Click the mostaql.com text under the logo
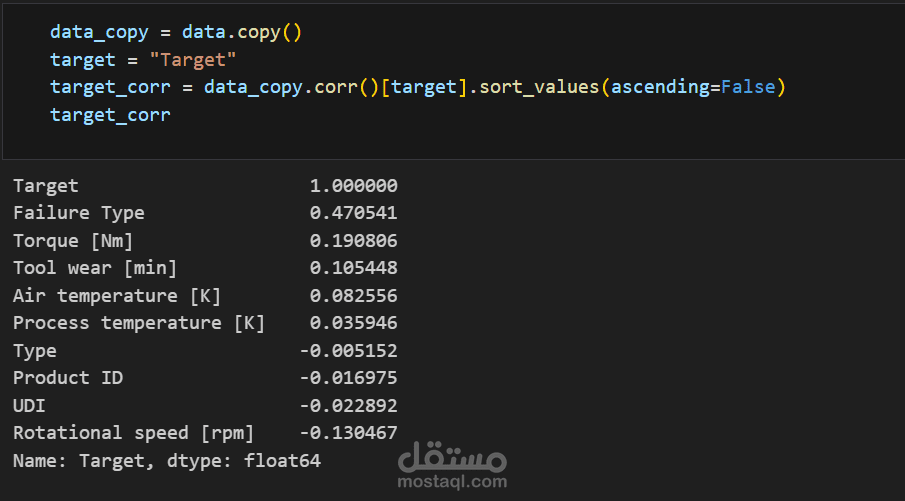 coord(452,481)
